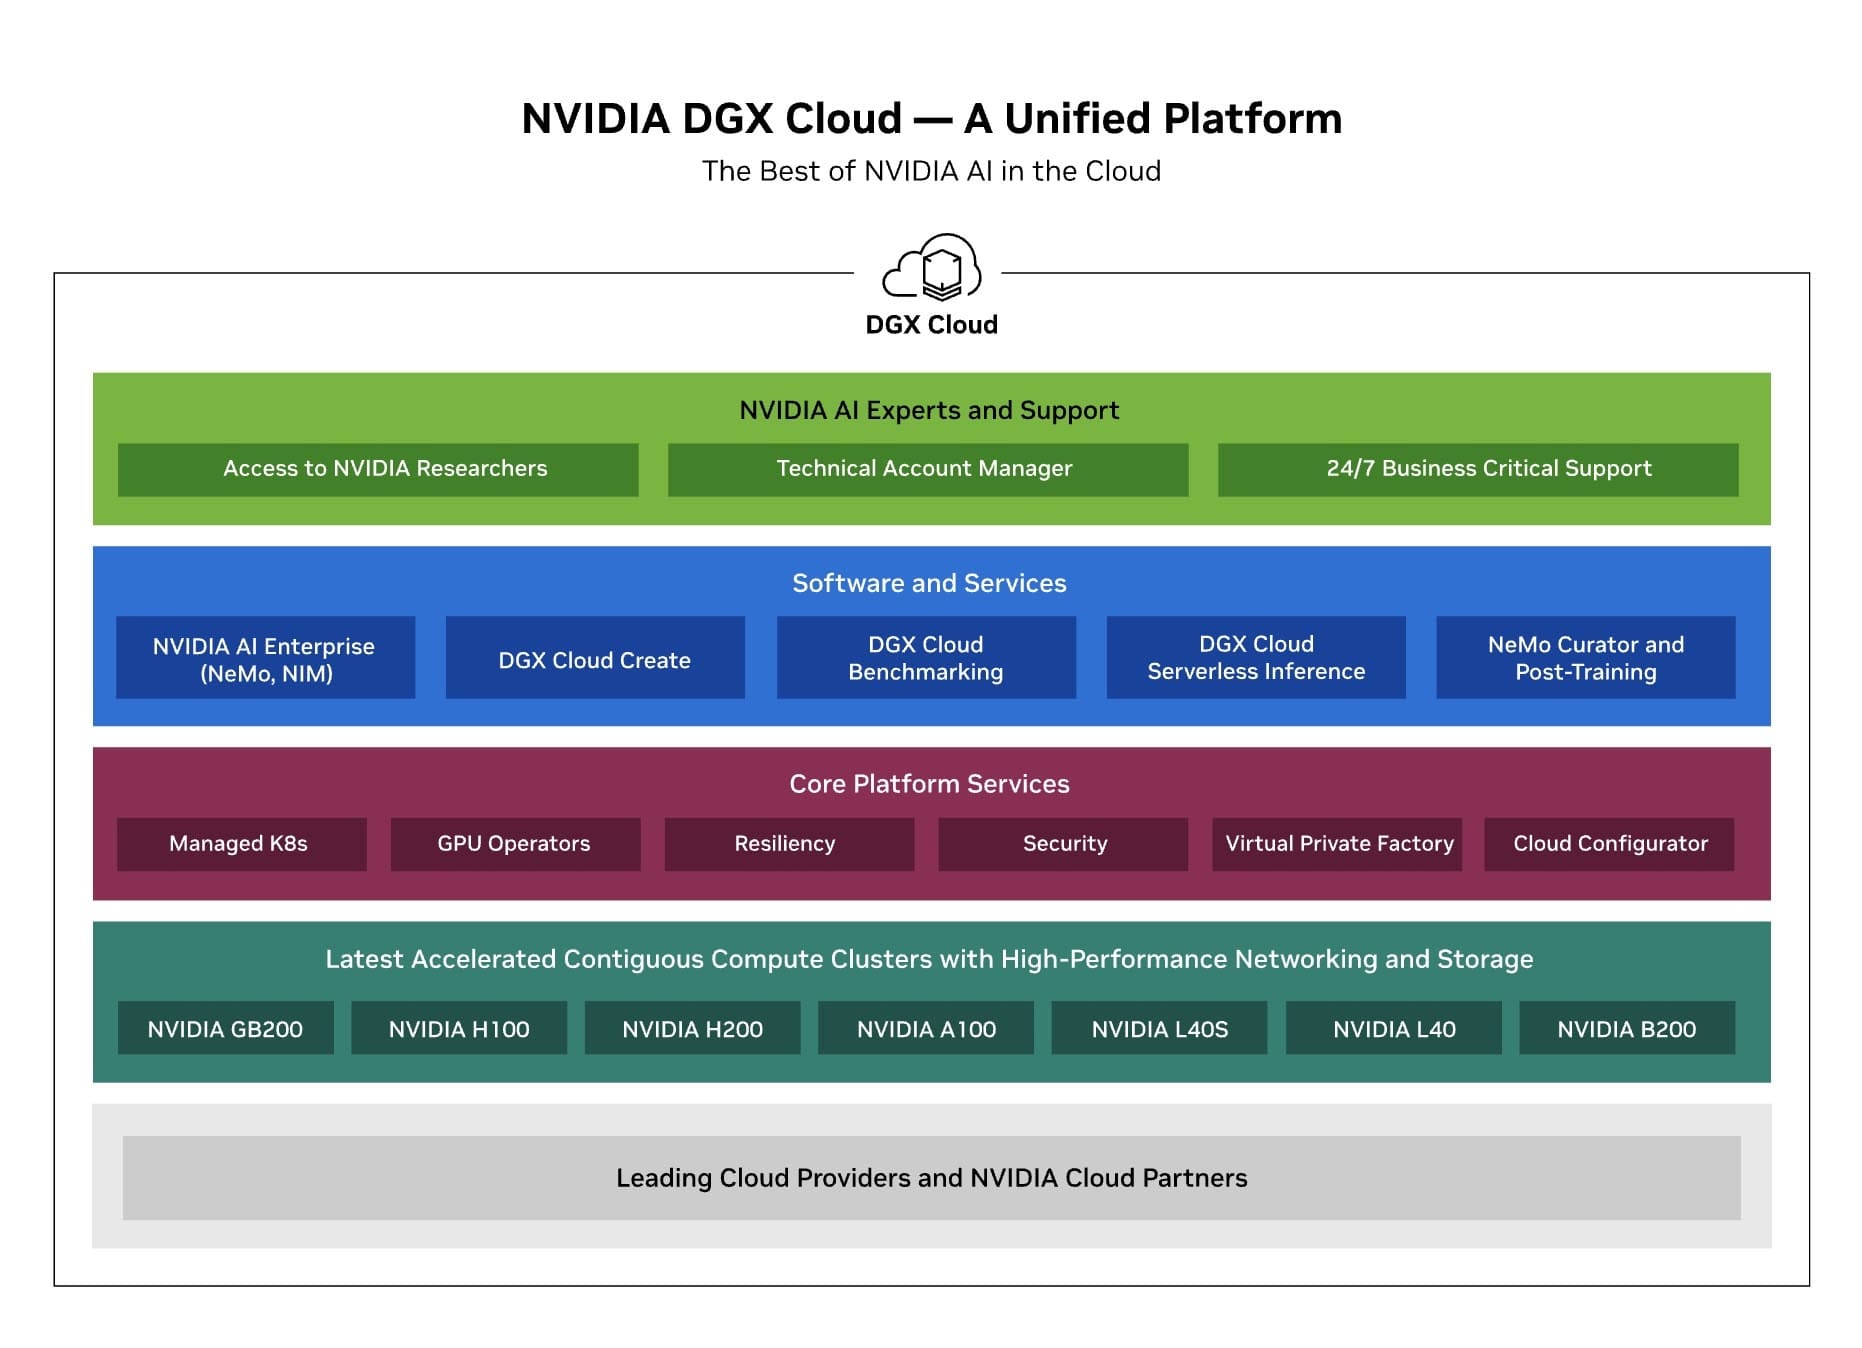Select the NVIDIA GB200 box
The height and width of the screenshot is (1348, 1862).
tap(226, 1028)
